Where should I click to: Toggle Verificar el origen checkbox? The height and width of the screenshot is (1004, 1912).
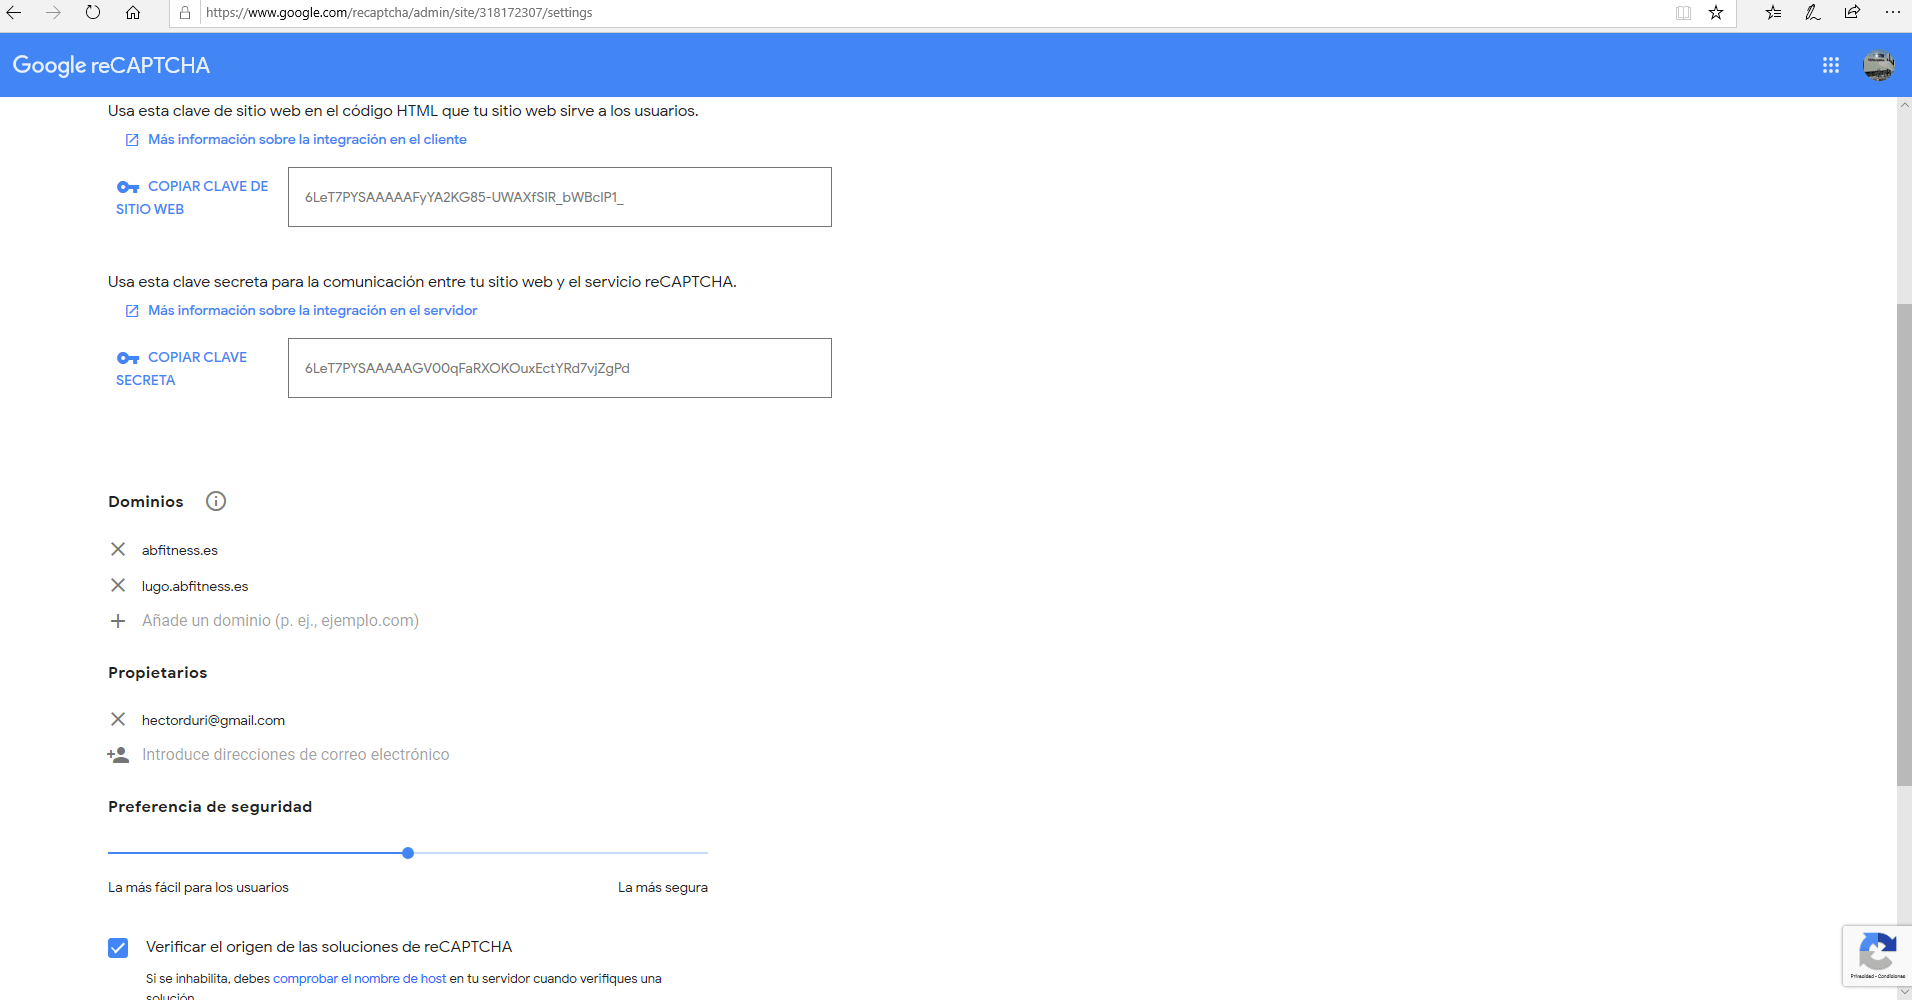[118, 948]
